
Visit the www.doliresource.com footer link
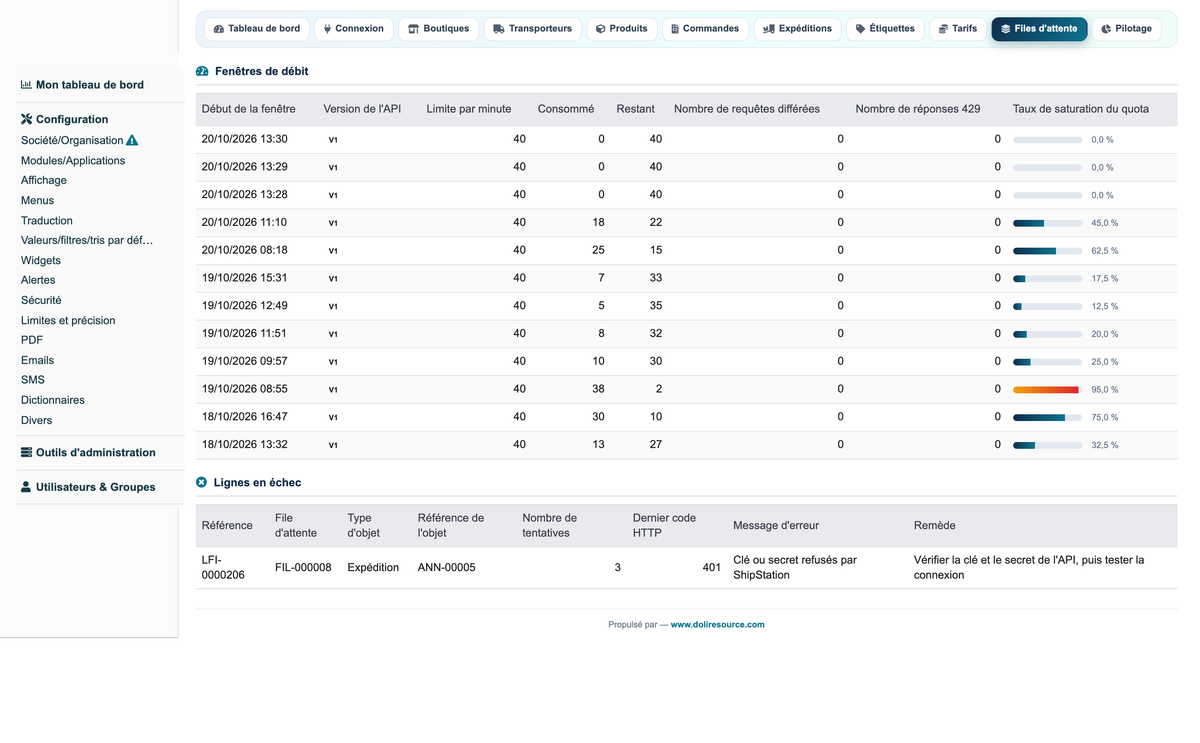pyautogui.click(x=717, y=624)
